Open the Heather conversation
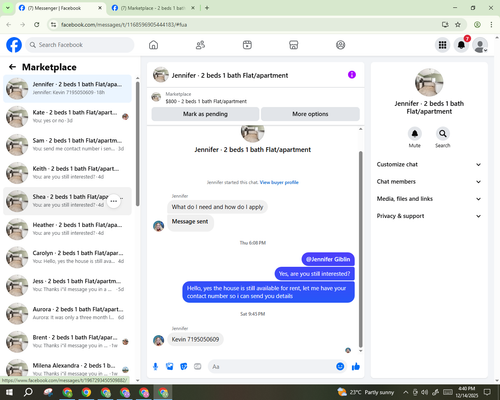This screenshot has height=400, width=500. pos(67,229)
